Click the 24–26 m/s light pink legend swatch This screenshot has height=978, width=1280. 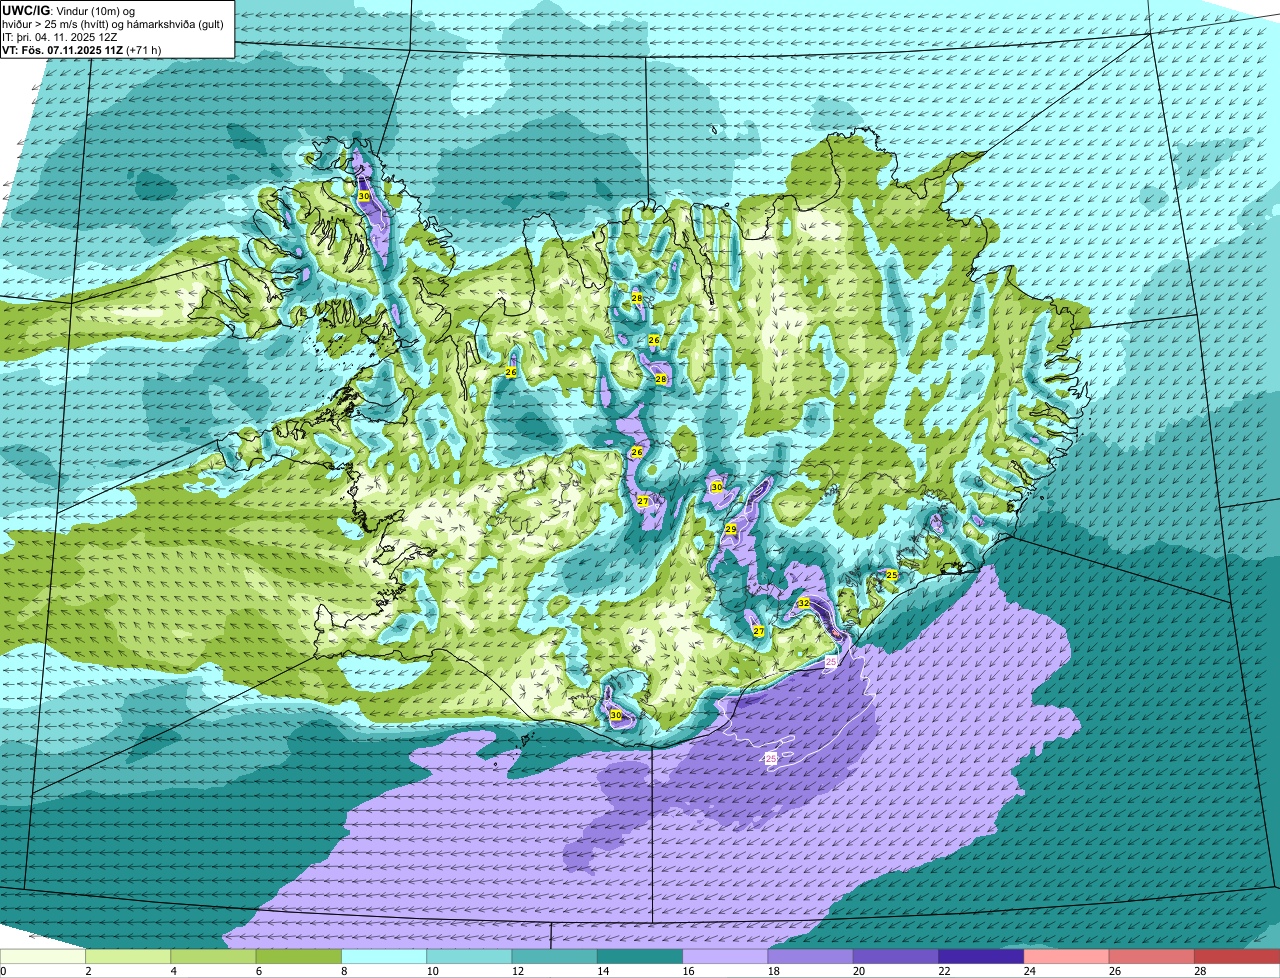(x=1066, y=956)
